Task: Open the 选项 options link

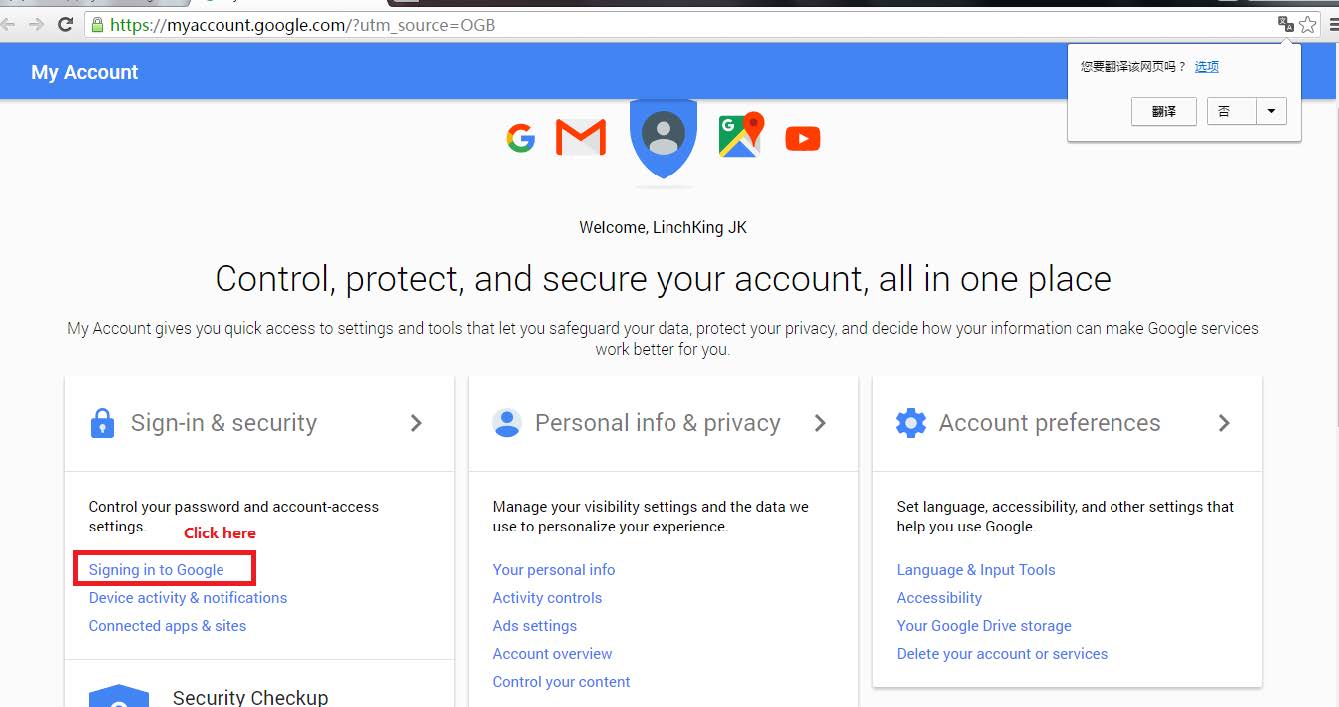Action: click(1207, 67)
